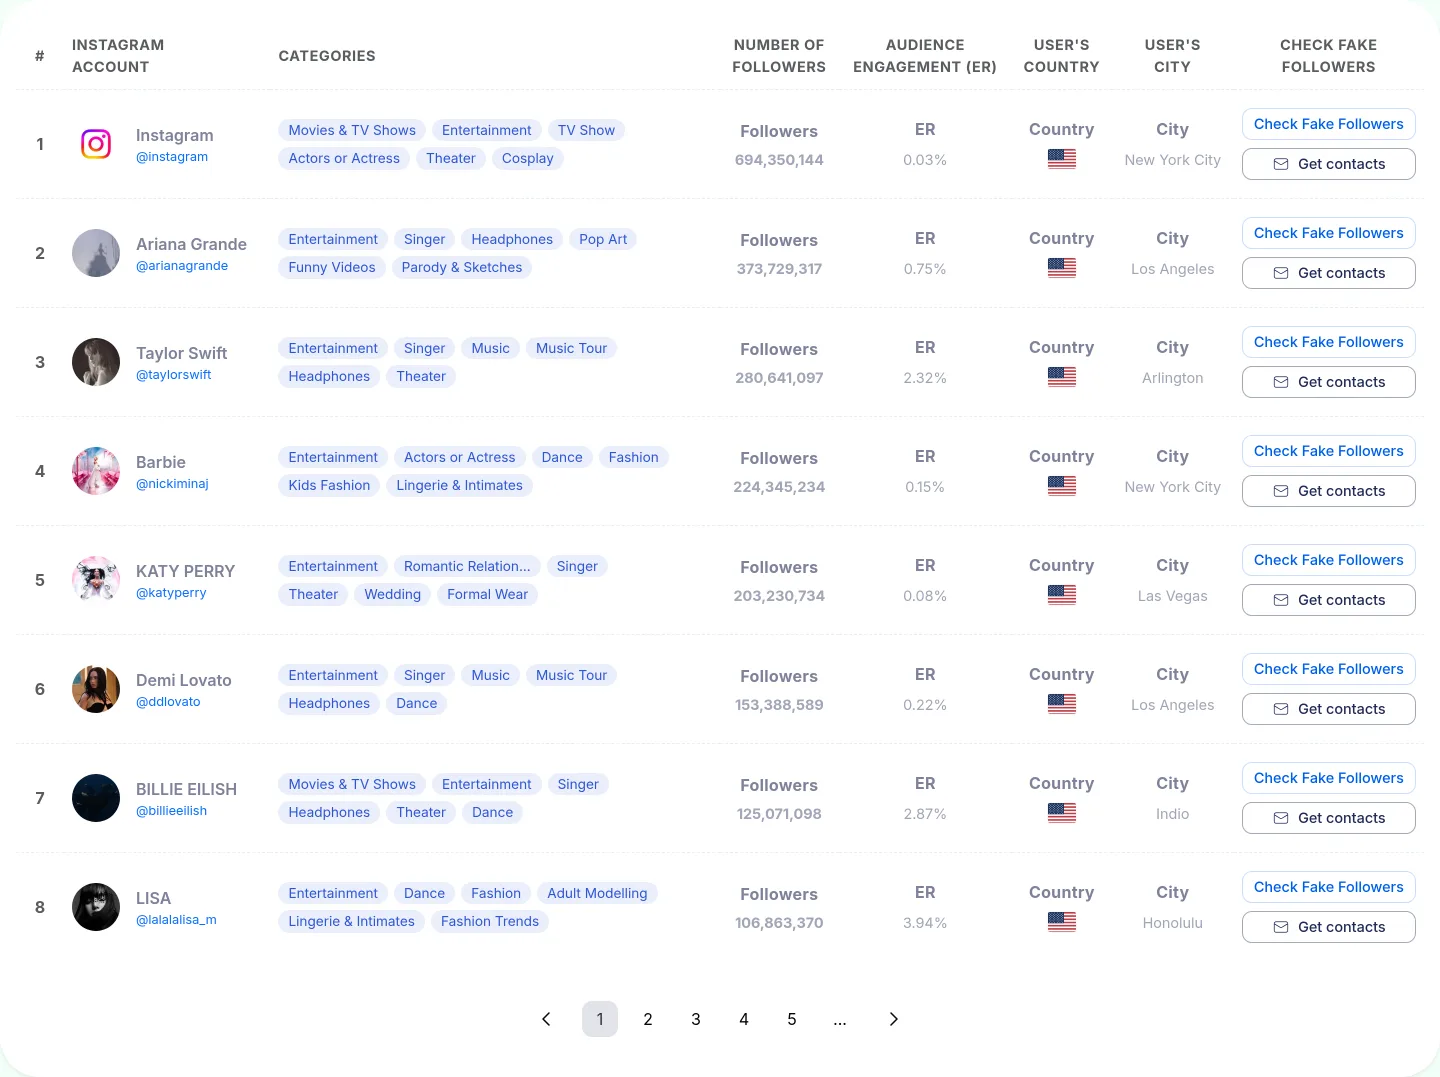
Task: Get contacts for KATY PERRY
Action: (1329, 600)
